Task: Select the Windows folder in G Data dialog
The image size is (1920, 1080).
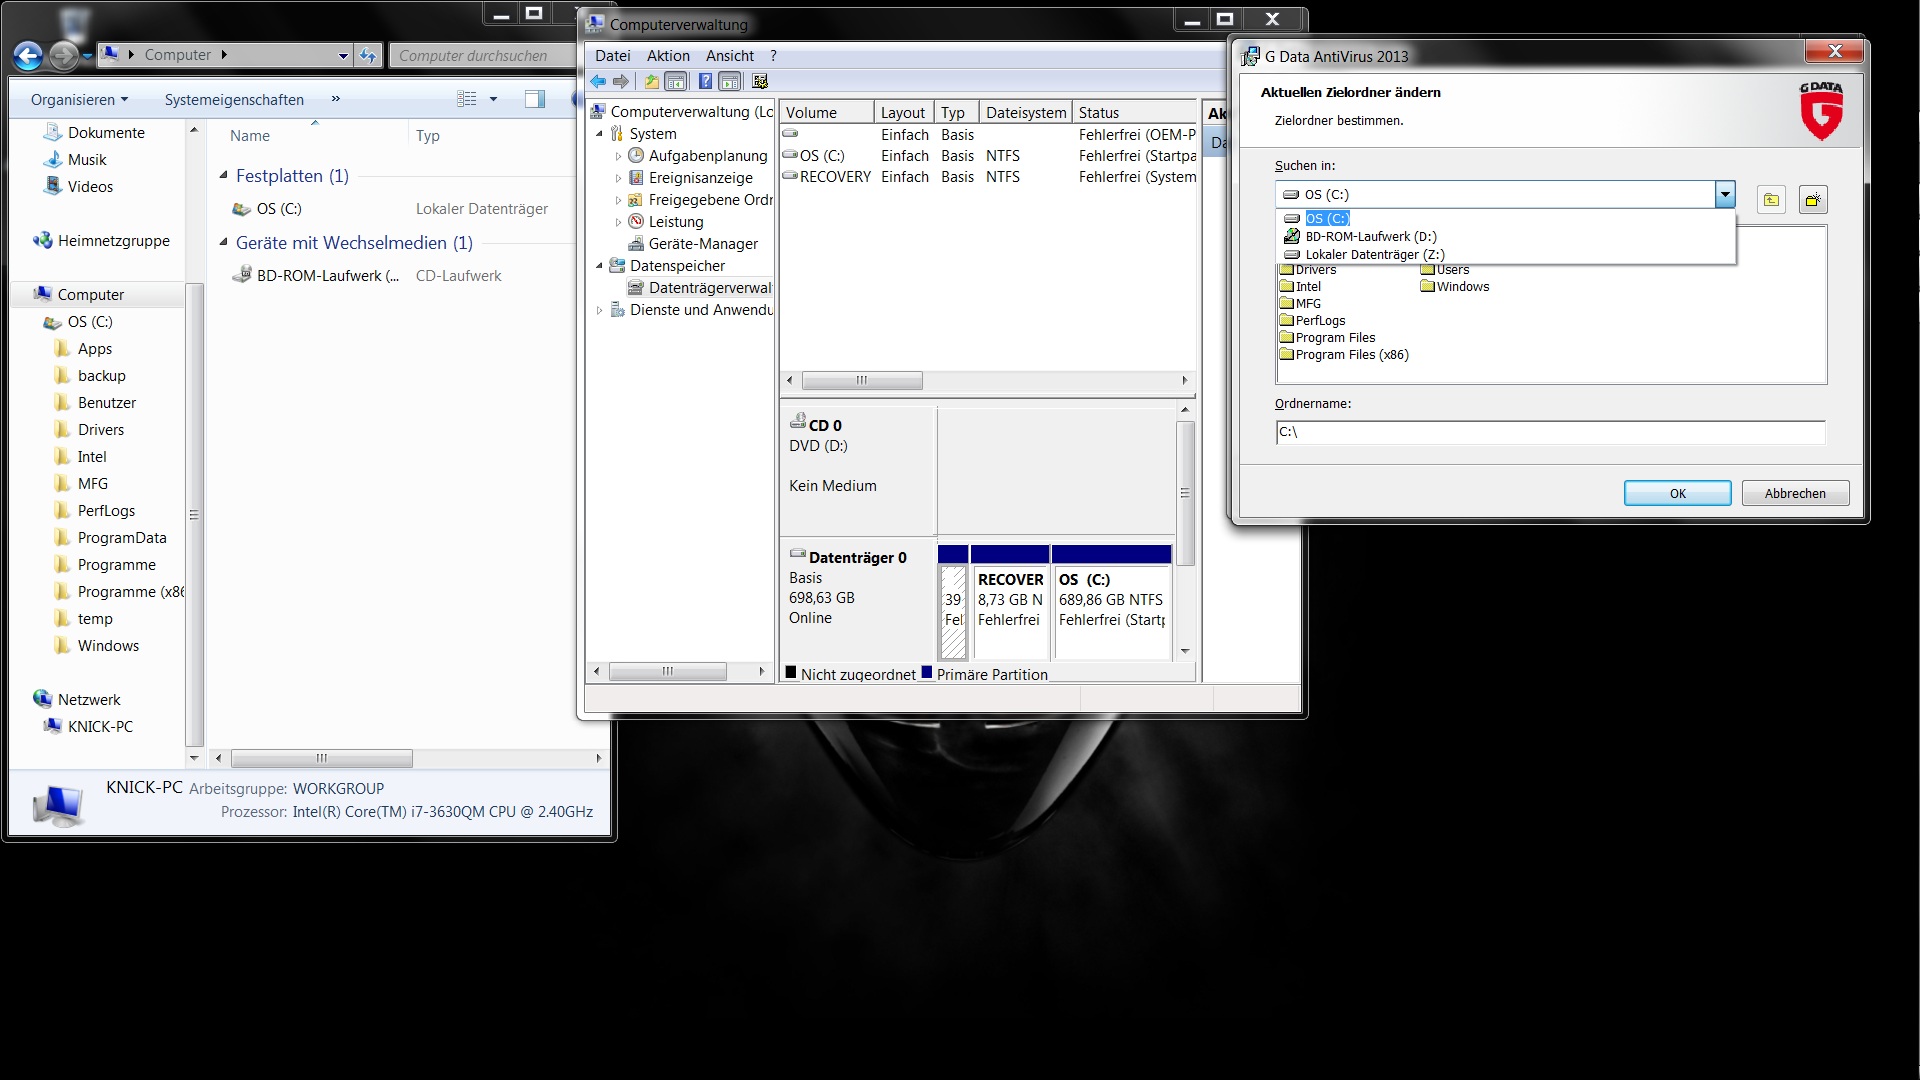Action: point(1455,287)
